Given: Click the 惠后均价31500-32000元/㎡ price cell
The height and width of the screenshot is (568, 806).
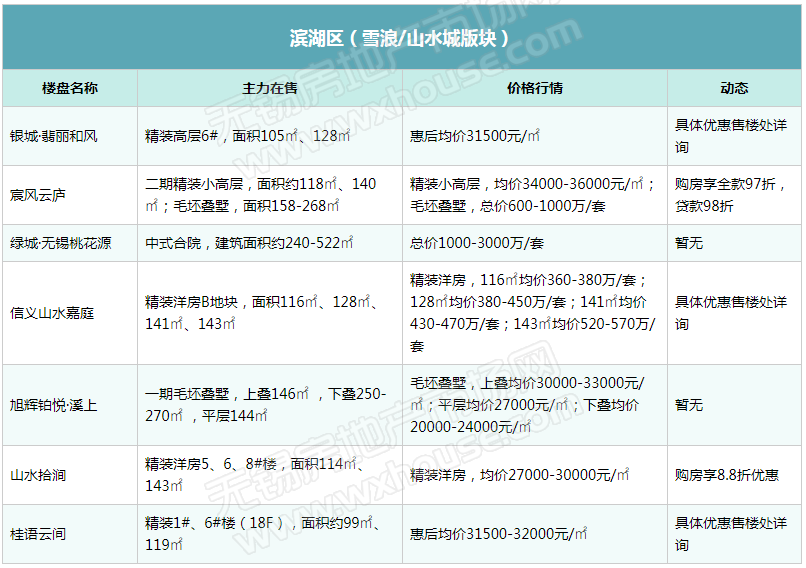Looking at the screenshot, I should (x=498, y=534).
